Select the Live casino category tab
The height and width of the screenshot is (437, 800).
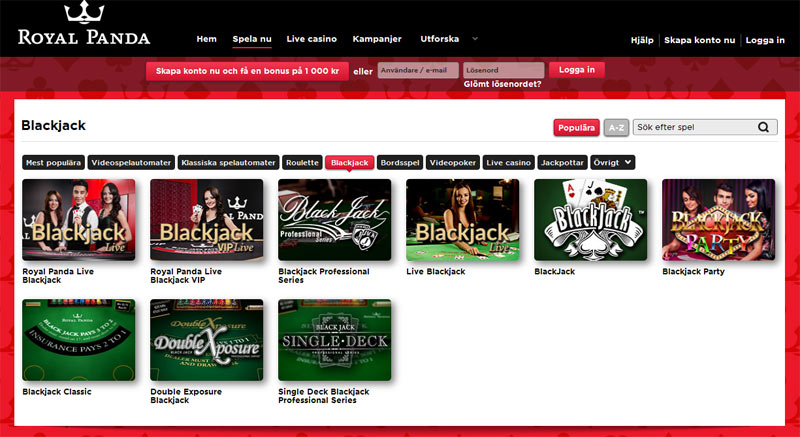pos(509,163)
